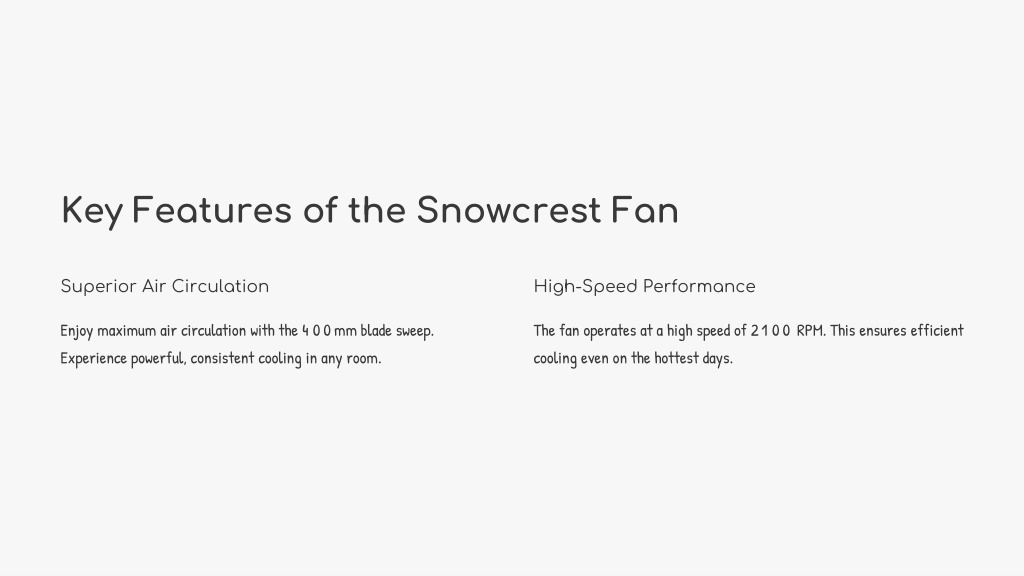
Task: Click the words "blade sweep" in the first paragraph
Action: tap(396, 331)
